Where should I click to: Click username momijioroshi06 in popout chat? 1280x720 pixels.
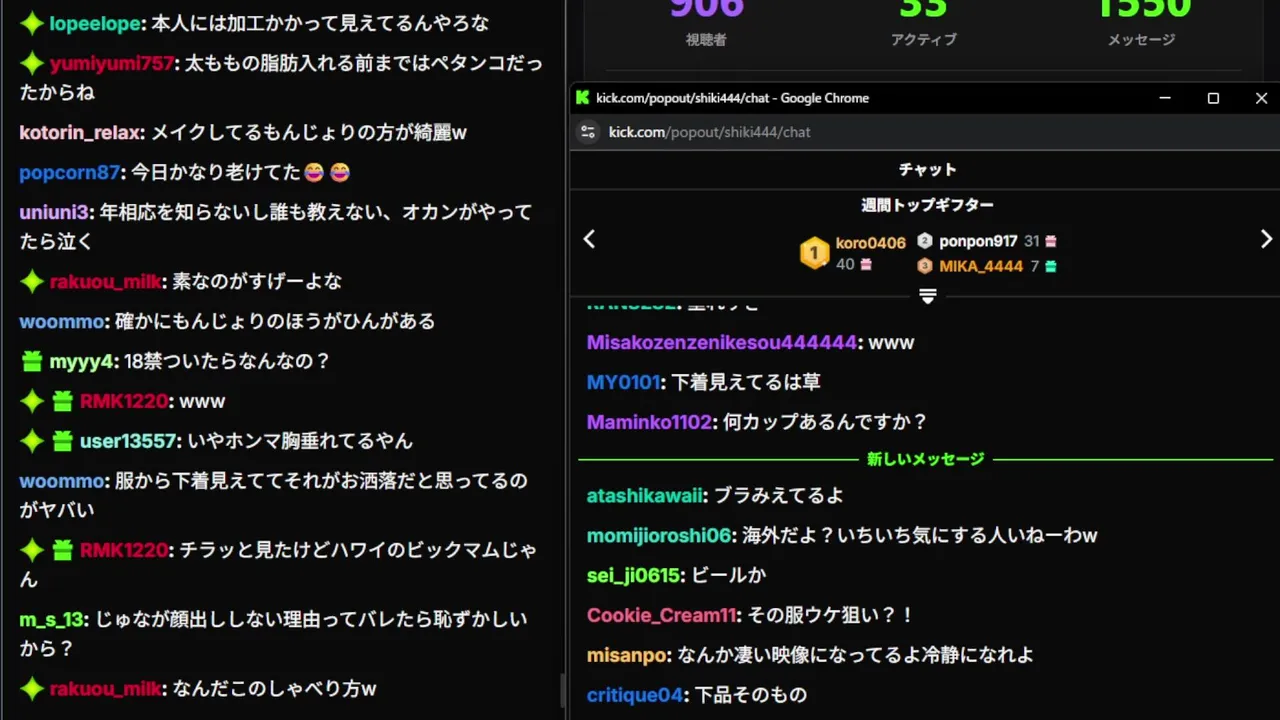pos(659,535)
